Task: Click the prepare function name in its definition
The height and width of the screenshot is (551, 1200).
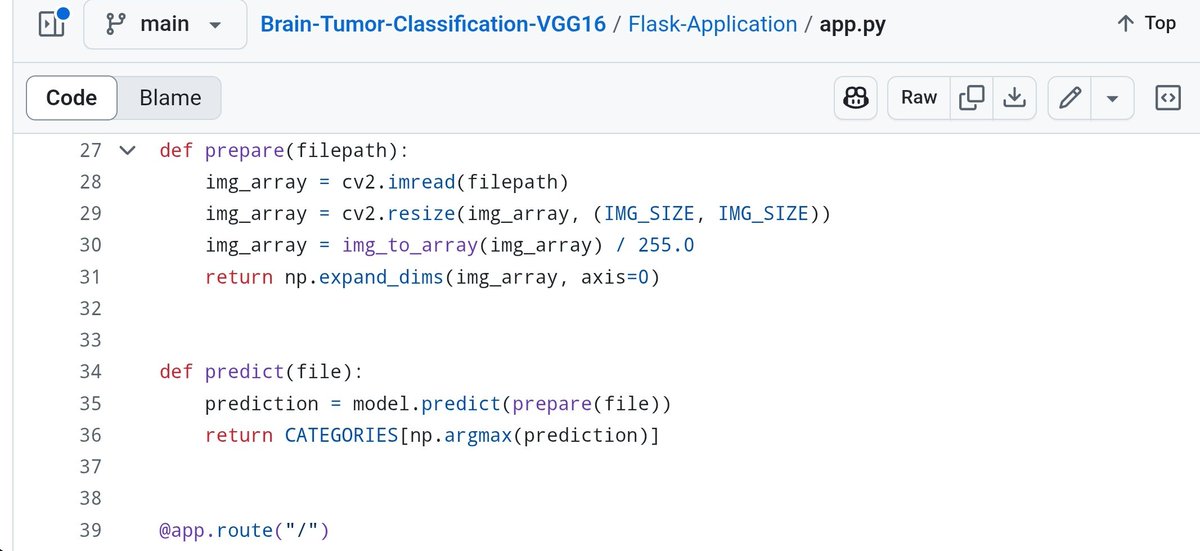Action: (x=244, y=151)
